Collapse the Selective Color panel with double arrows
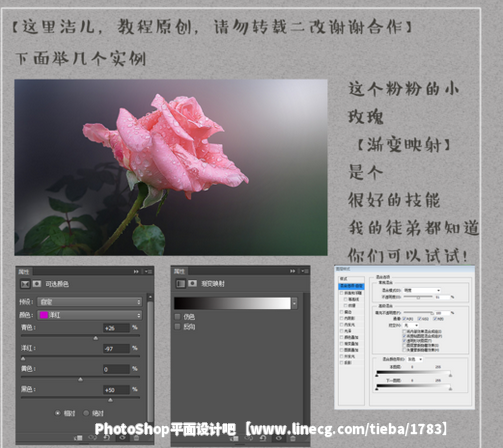503x448 pixels. point(136,272)
